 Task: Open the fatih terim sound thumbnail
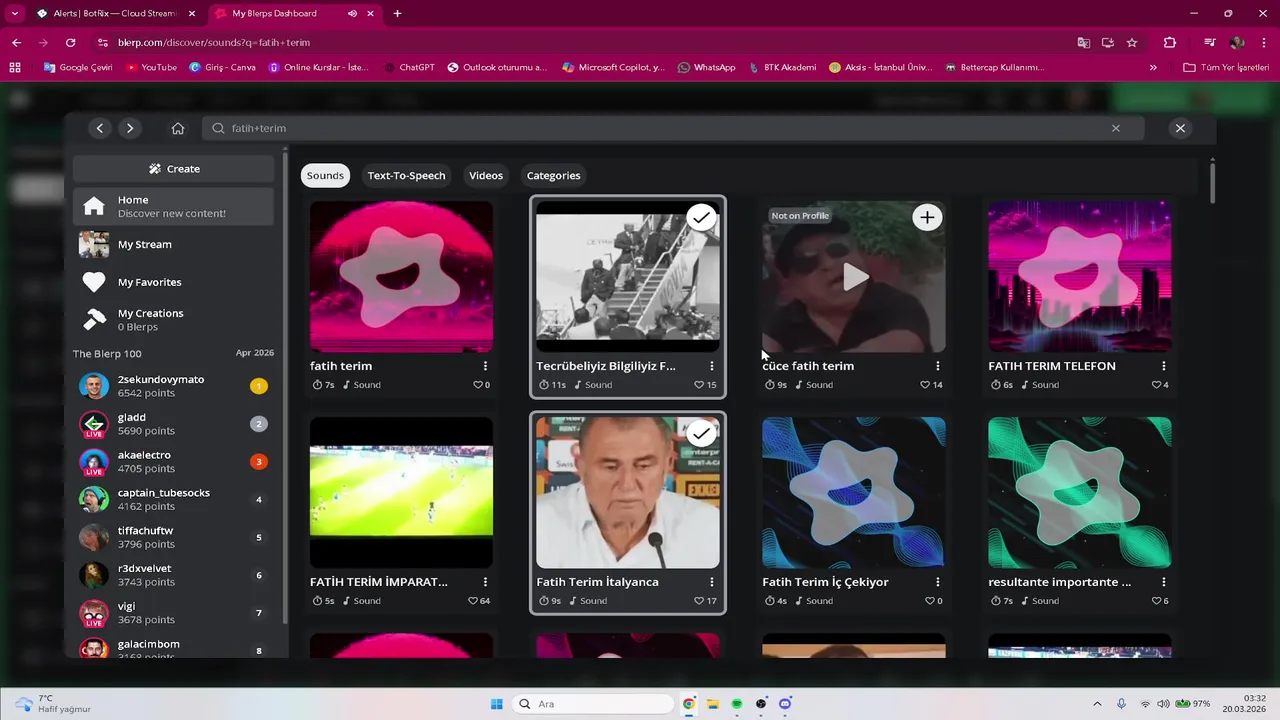(401, 277)
